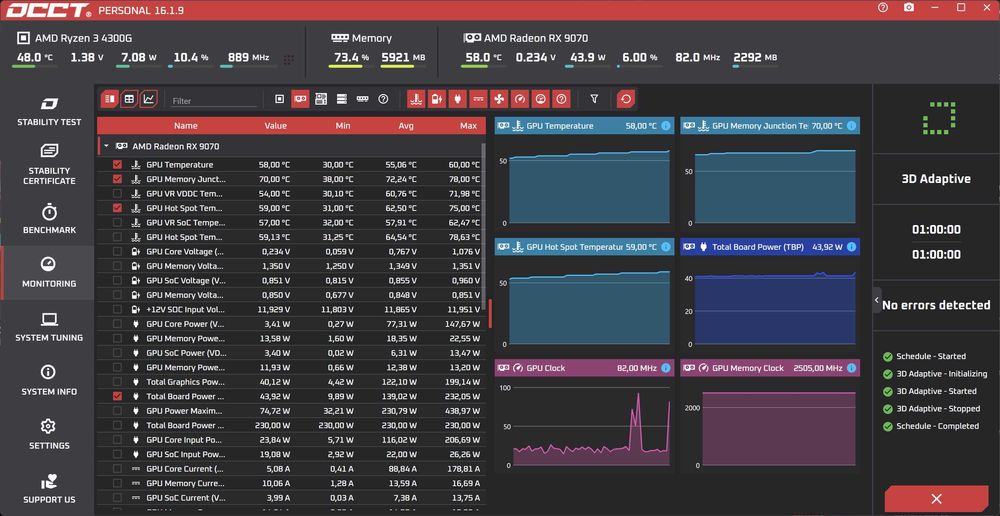The image size is (1000, 516).
Task: Open info for Total Board Power graph
Action: click(x=851, y=247)
